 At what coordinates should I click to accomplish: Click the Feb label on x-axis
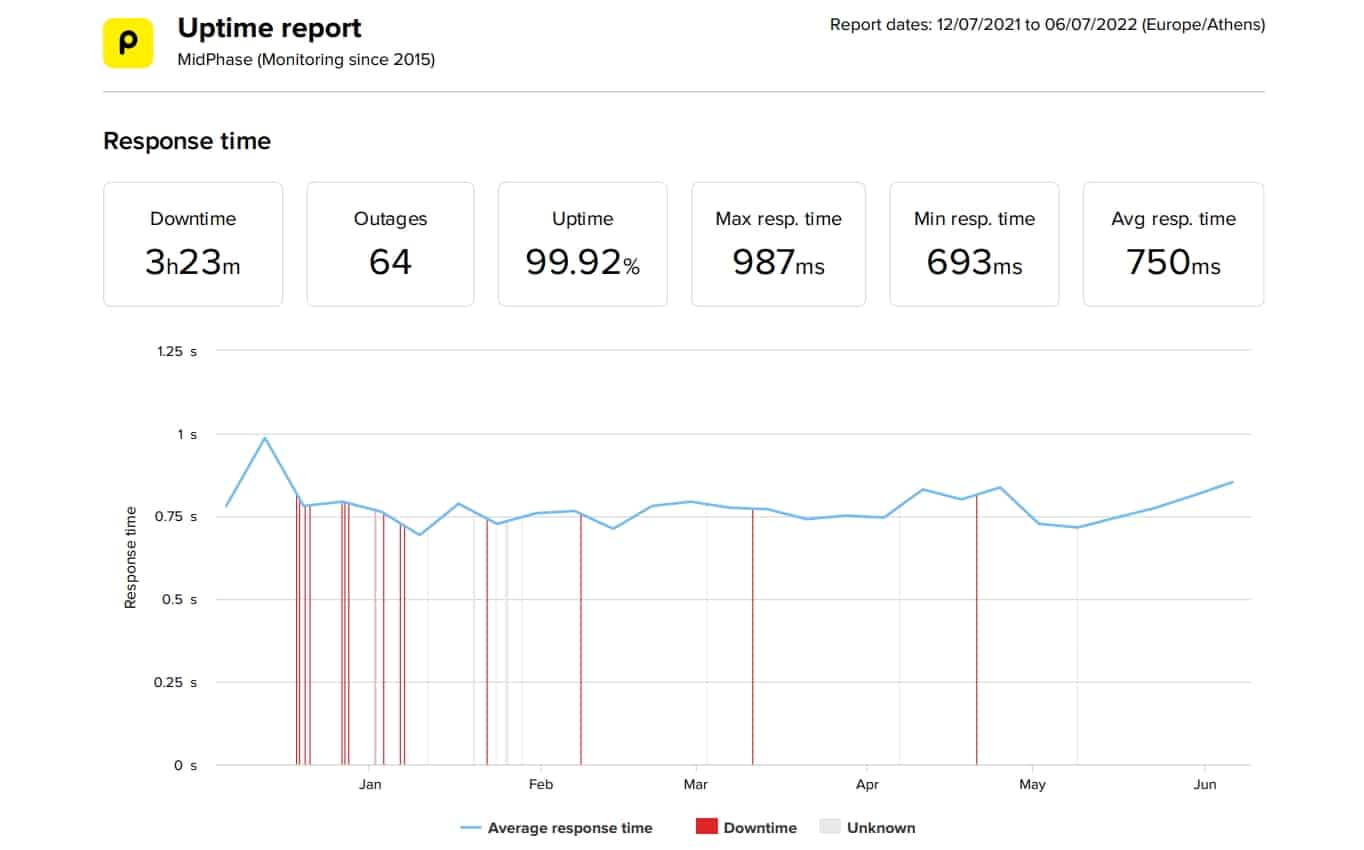[541, 785]
